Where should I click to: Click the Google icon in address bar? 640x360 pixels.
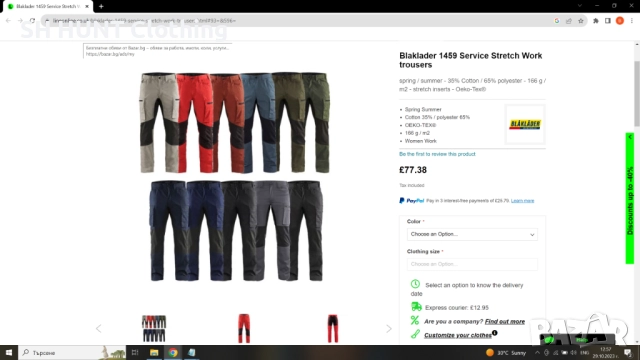click(556, 21)
